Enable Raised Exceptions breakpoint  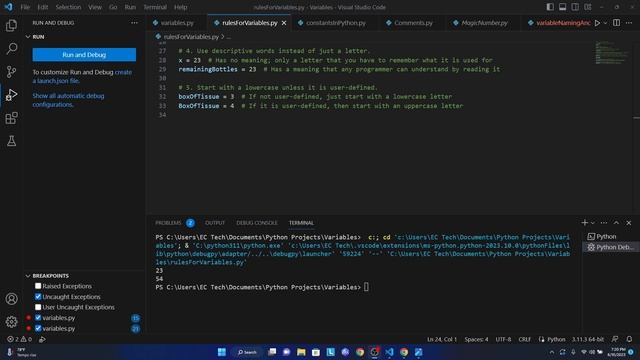point(38,286)
